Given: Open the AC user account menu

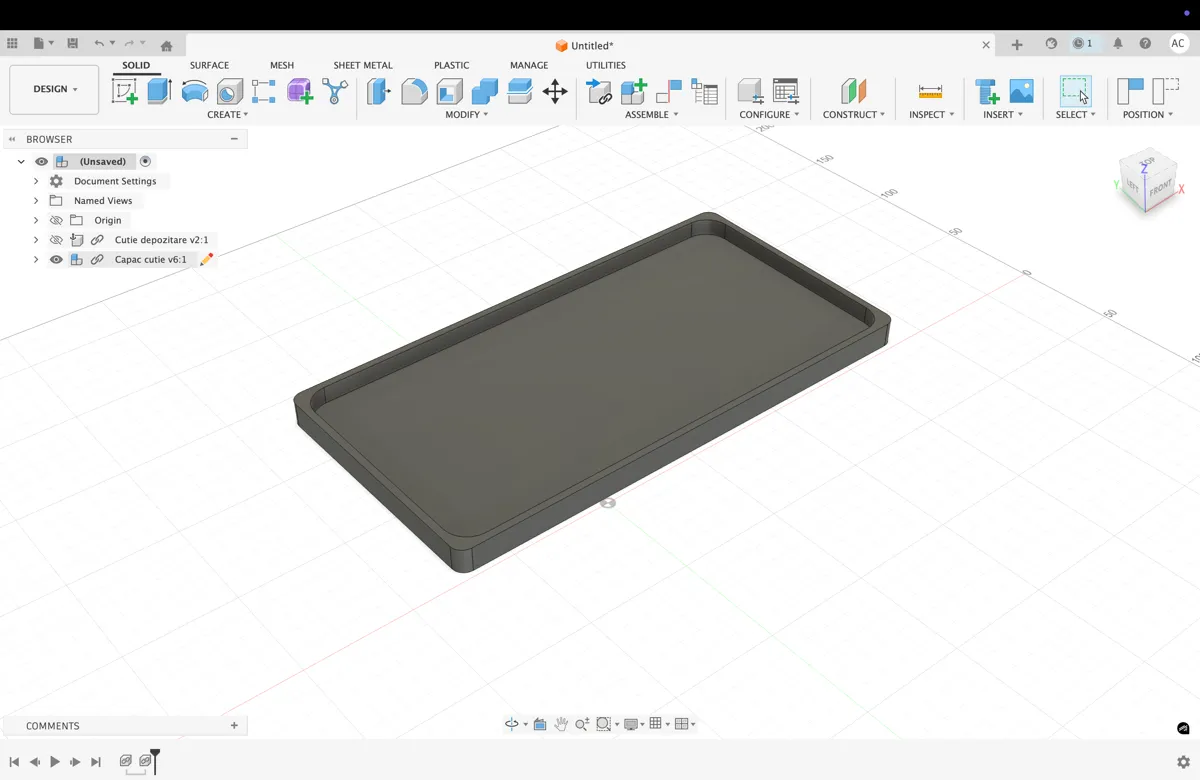Looking at the screenshot, I should point(1178,44).
